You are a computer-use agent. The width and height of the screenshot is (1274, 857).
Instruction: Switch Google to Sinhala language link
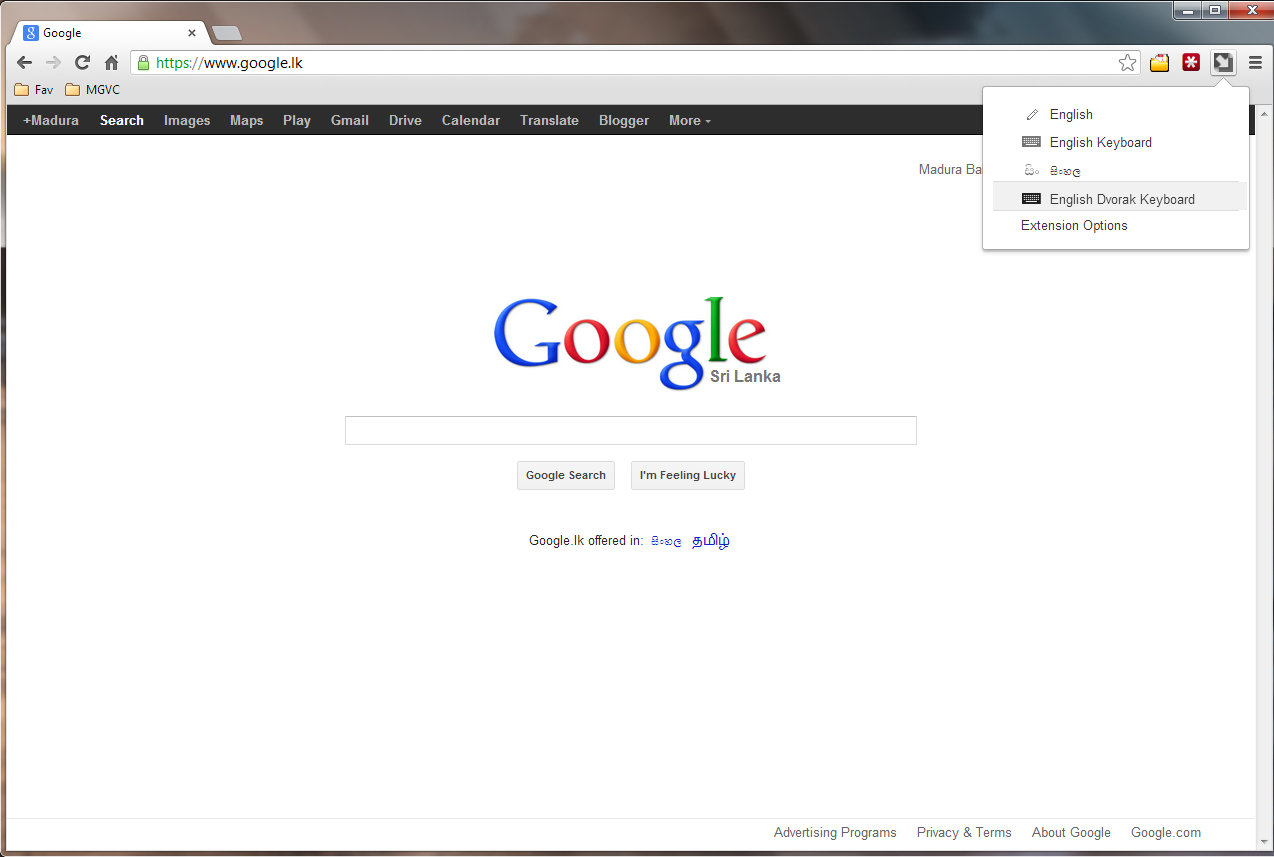[666, 541]
